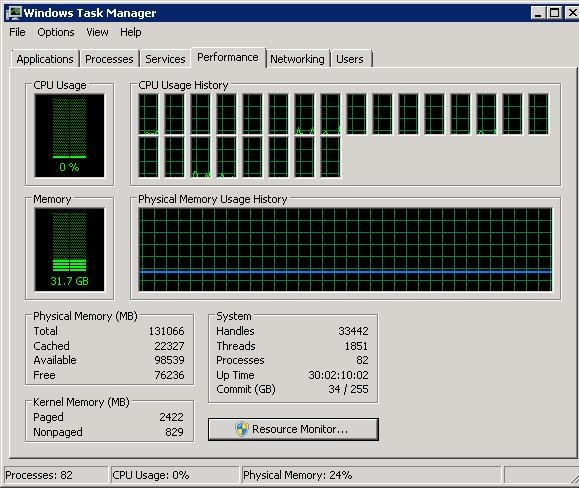Image resolution: width=579 pixels, height=490 pixels.
Task: Launch Resource Monitor
Action: point(293,429)
